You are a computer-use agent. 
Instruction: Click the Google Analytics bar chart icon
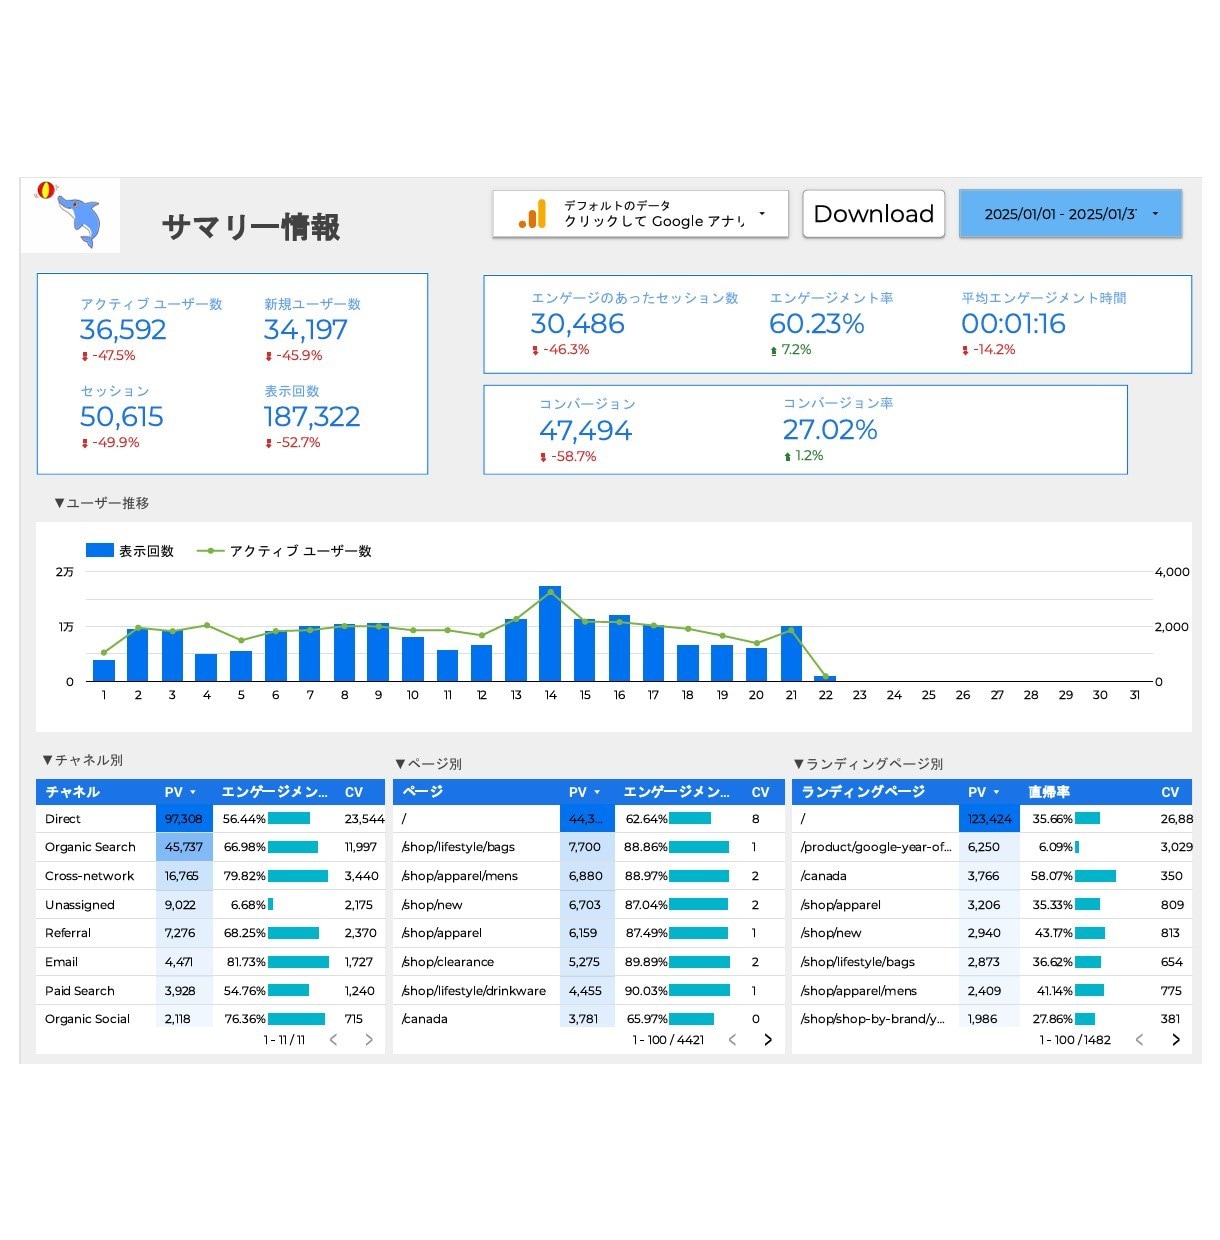click(532, 214)
